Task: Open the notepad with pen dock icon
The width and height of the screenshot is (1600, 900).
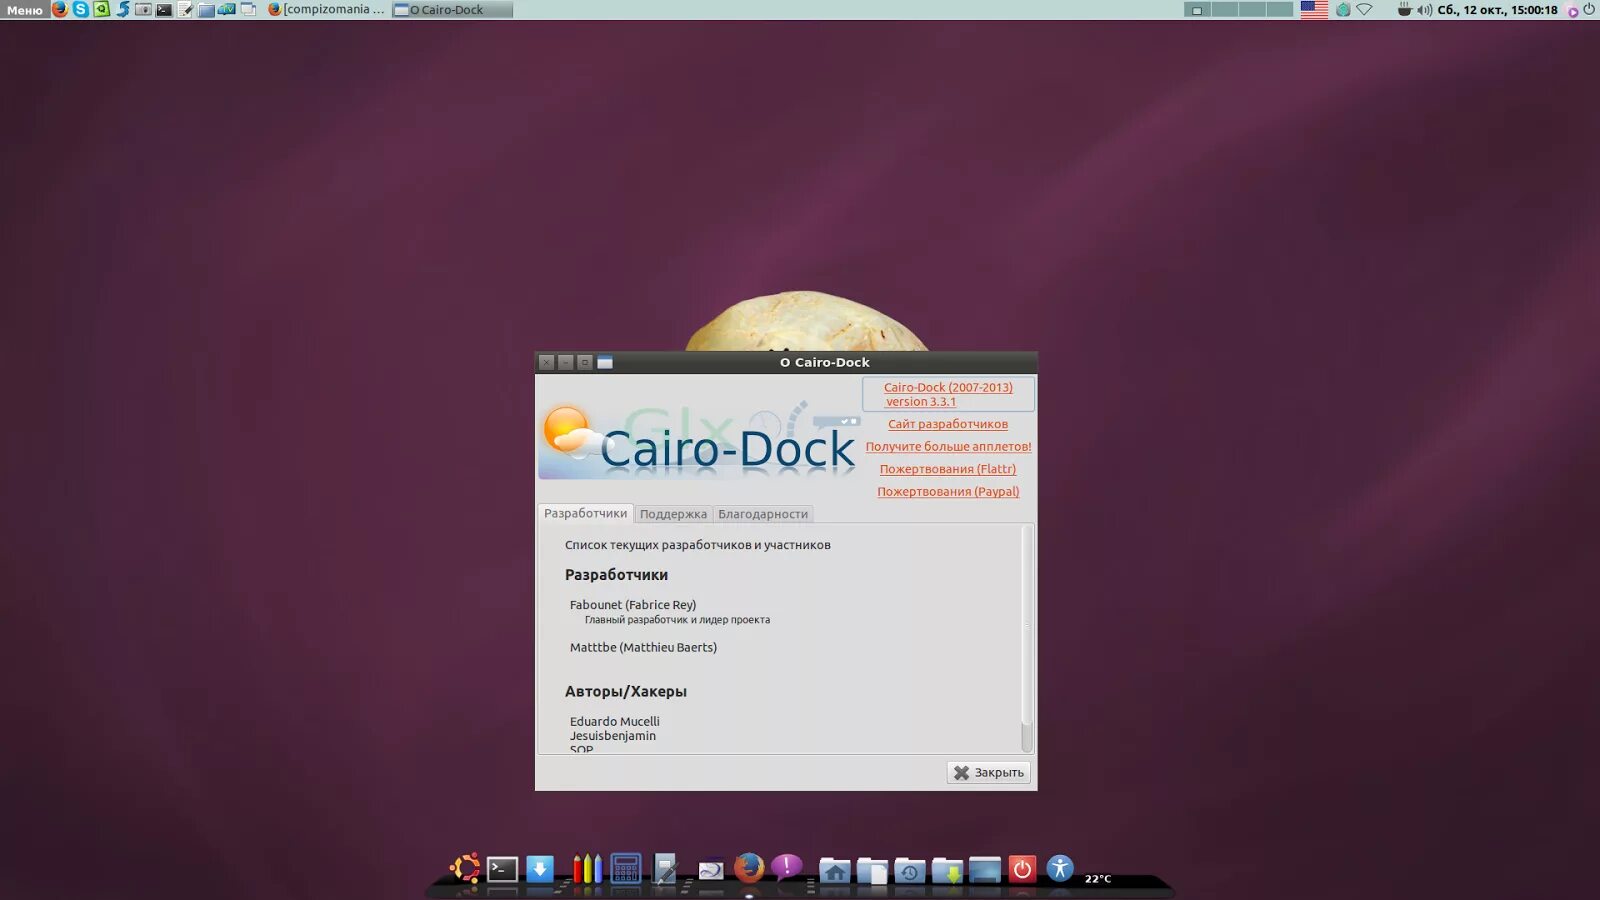Action: pyautogui.click(x=665, y=868)
